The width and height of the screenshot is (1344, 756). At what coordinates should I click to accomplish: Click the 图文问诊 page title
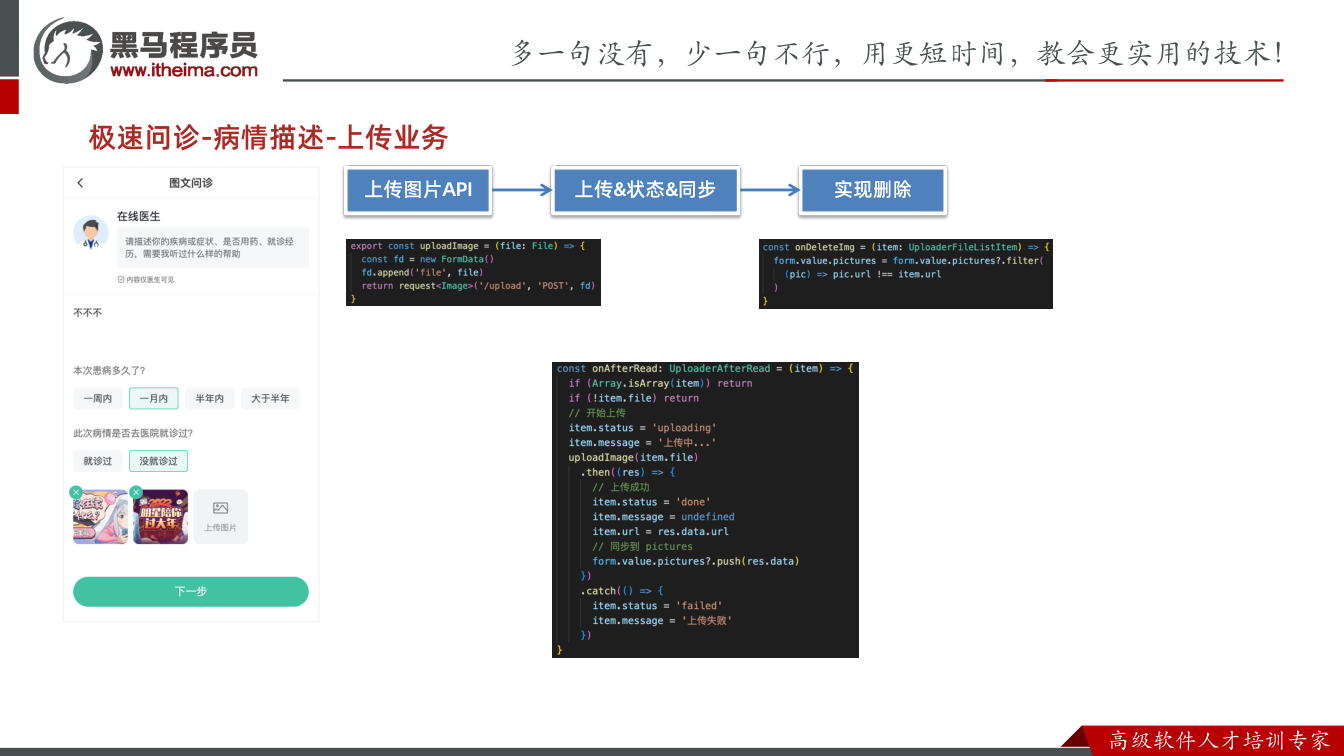tap(191, 183)
